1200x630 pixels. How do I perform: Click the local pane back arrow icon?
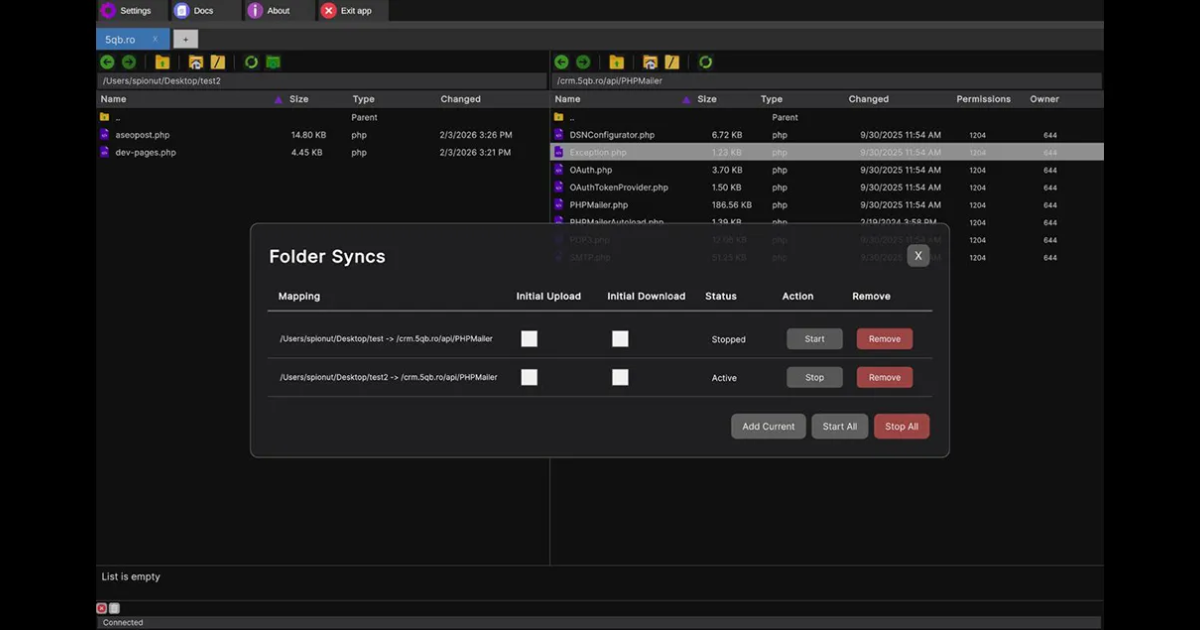click(108, 62)
